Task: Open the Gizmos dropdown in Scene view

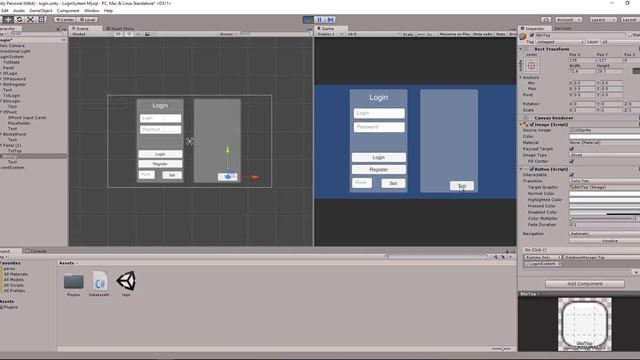Action: tap(228, 34)
